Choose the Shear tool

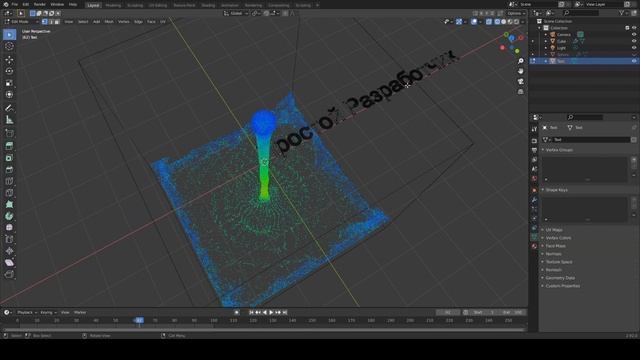pos(9,263)
